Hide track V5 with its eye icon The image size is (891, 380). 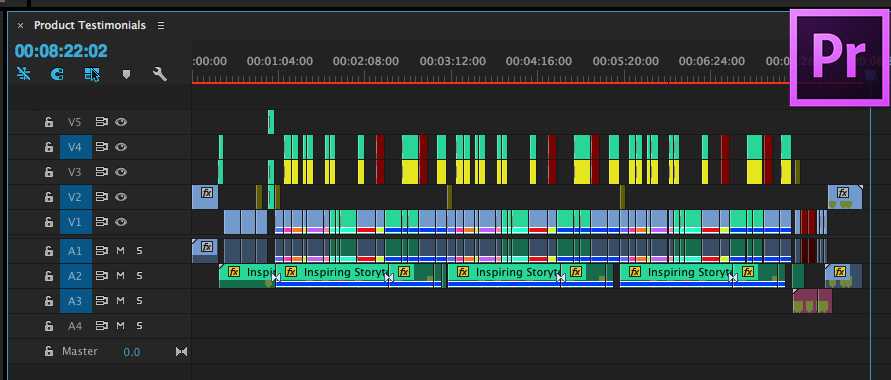120,122
